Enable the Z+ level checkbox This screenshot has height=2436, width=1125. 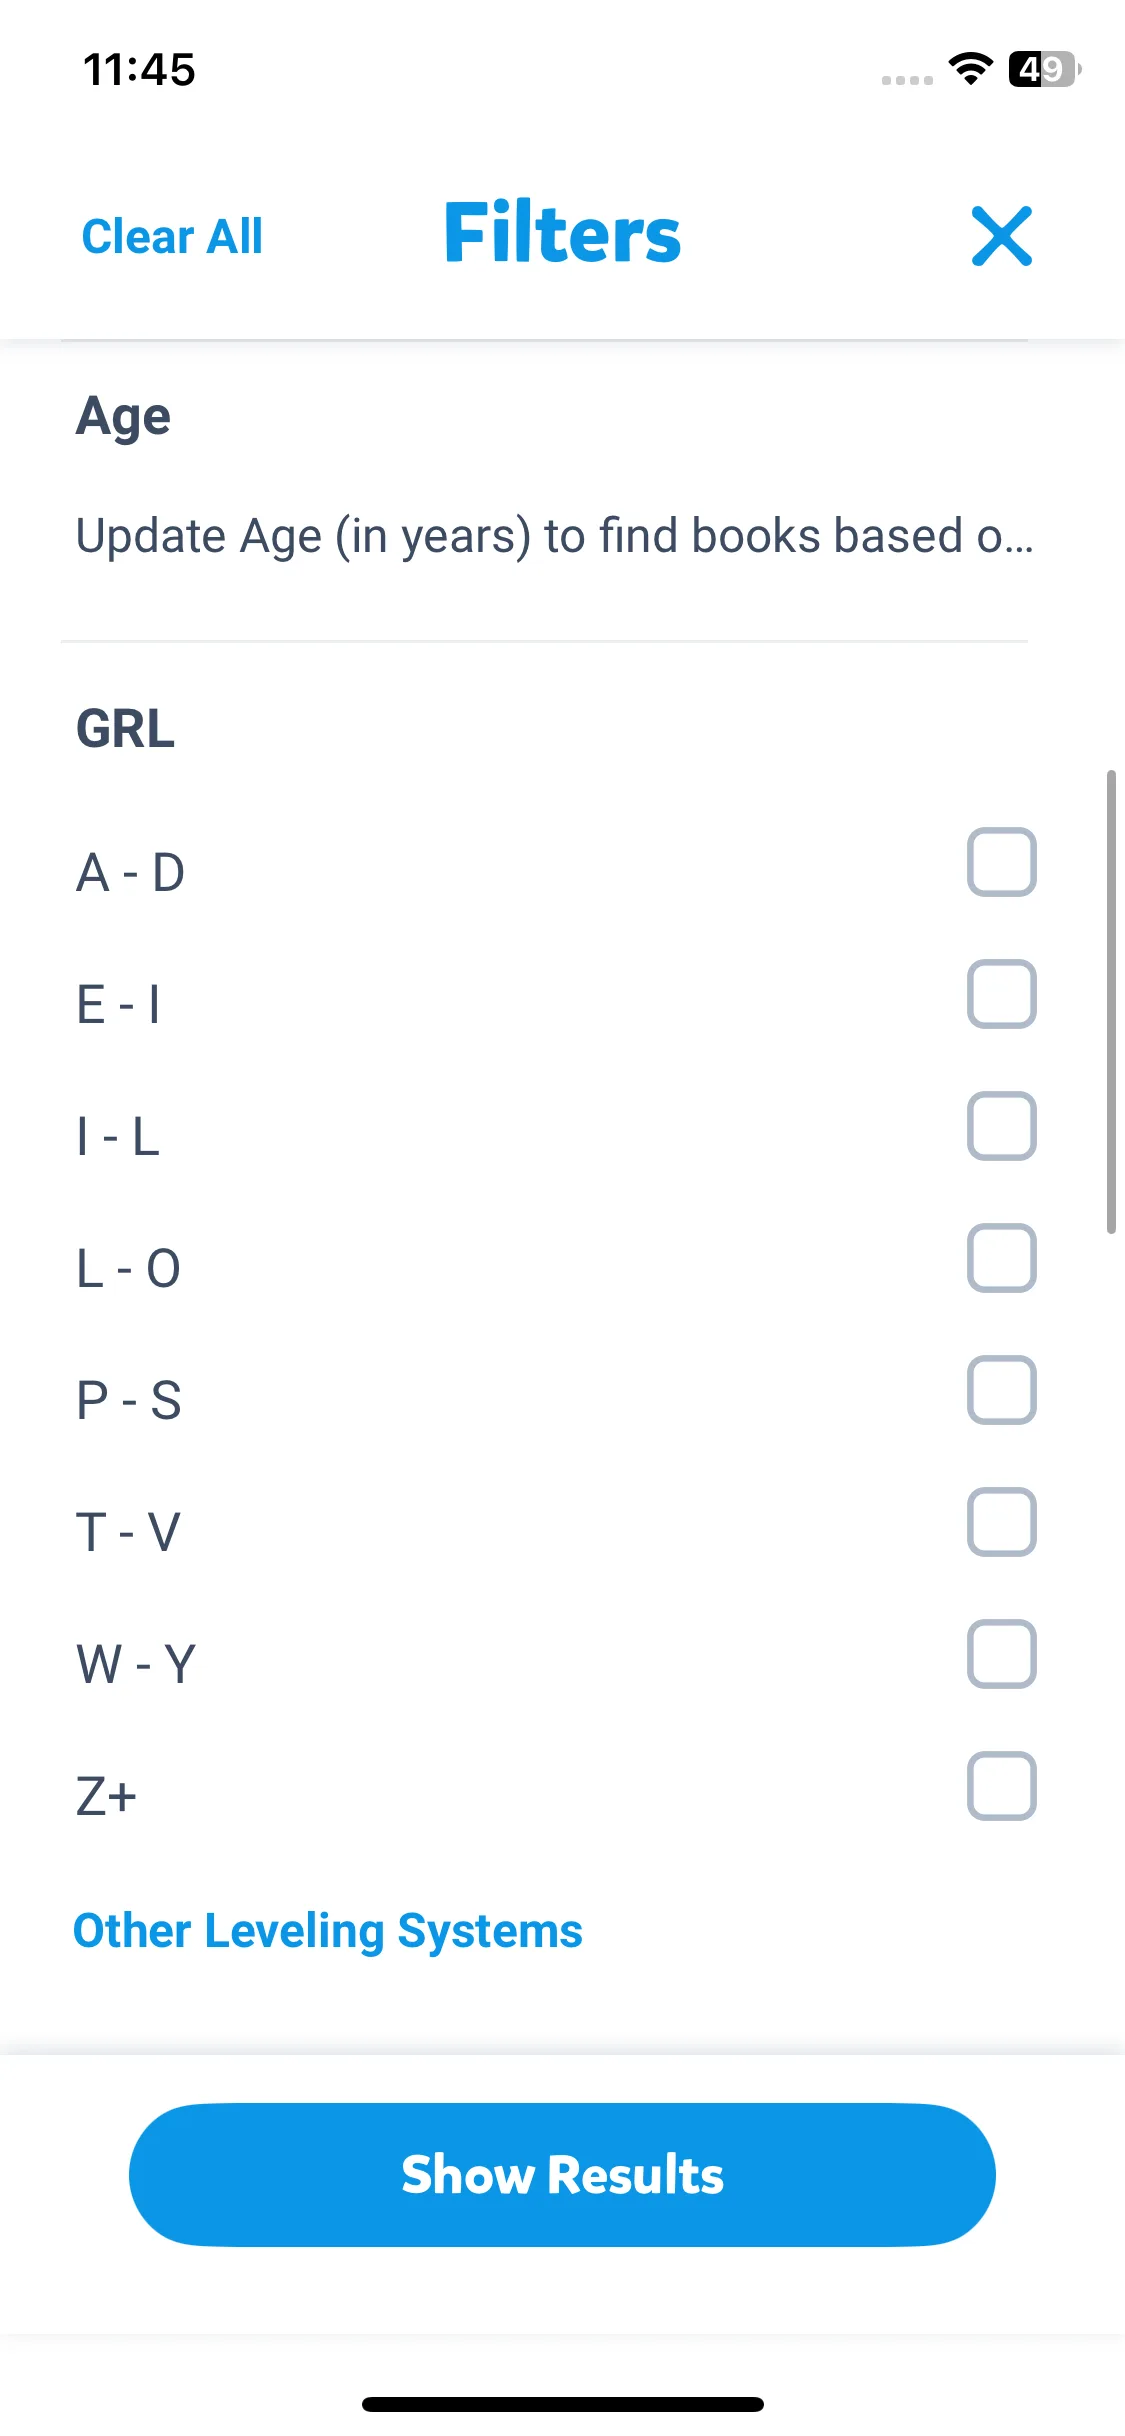pyautogui.click(x=1001, y=1786)
